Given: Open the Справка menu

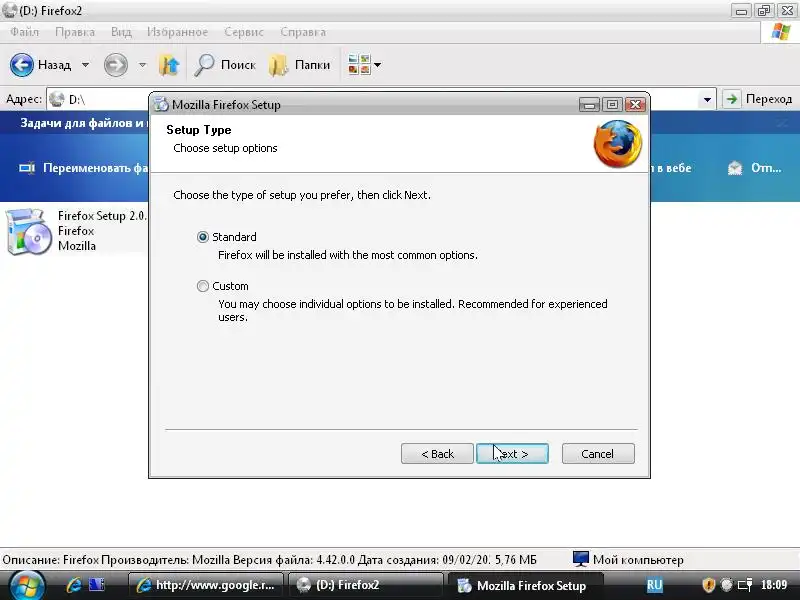Looking at the screenshot, I should (x=303, y=32).
